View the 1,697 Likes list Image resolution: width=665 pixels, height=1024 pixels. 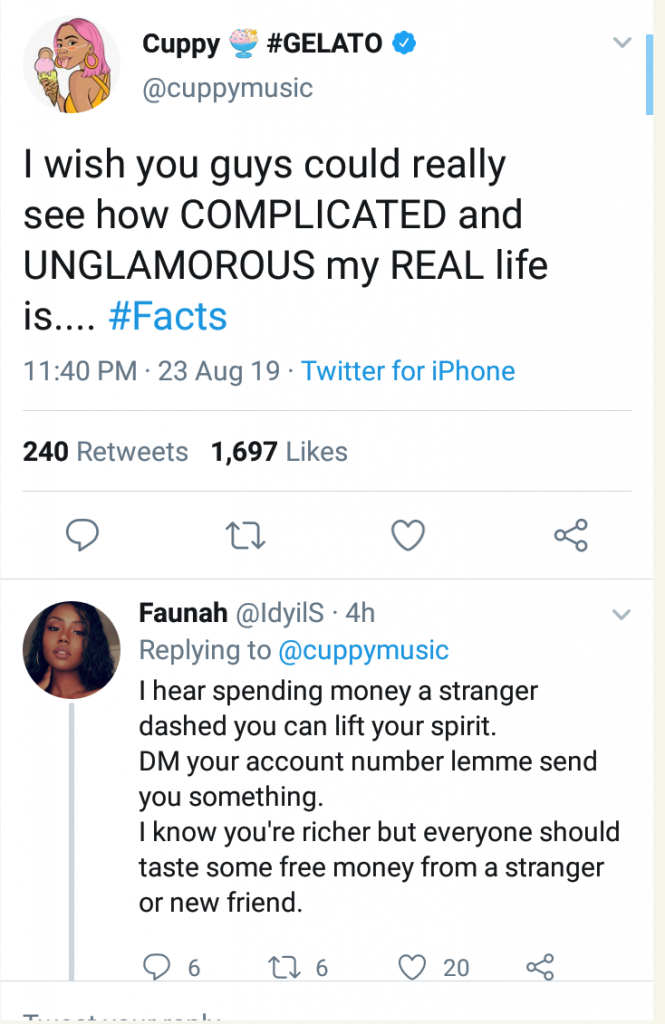(279, 452)
